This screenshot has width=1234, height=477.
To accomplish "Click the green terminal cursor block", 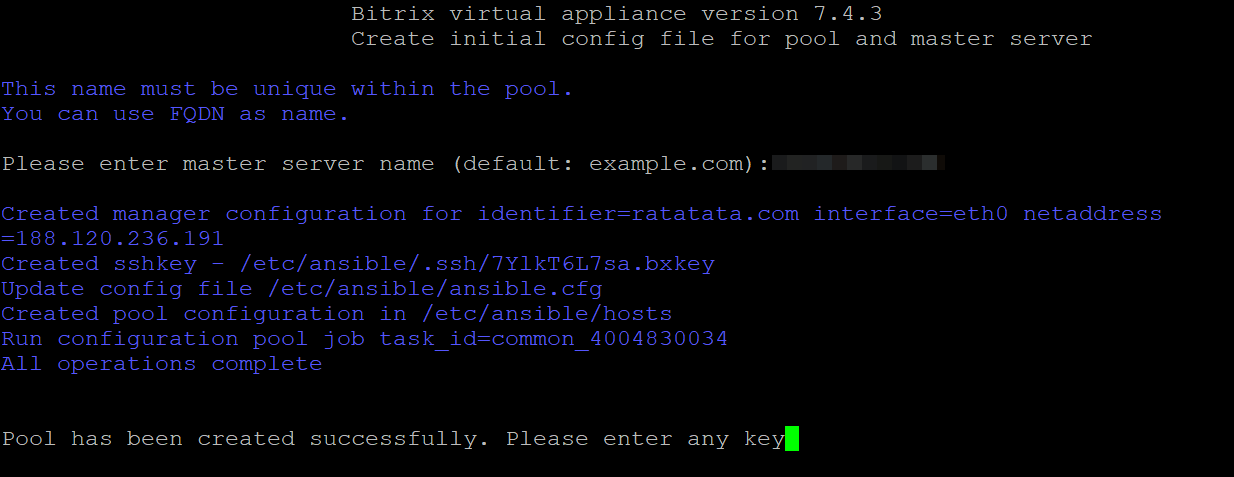I will click(792, 439).
